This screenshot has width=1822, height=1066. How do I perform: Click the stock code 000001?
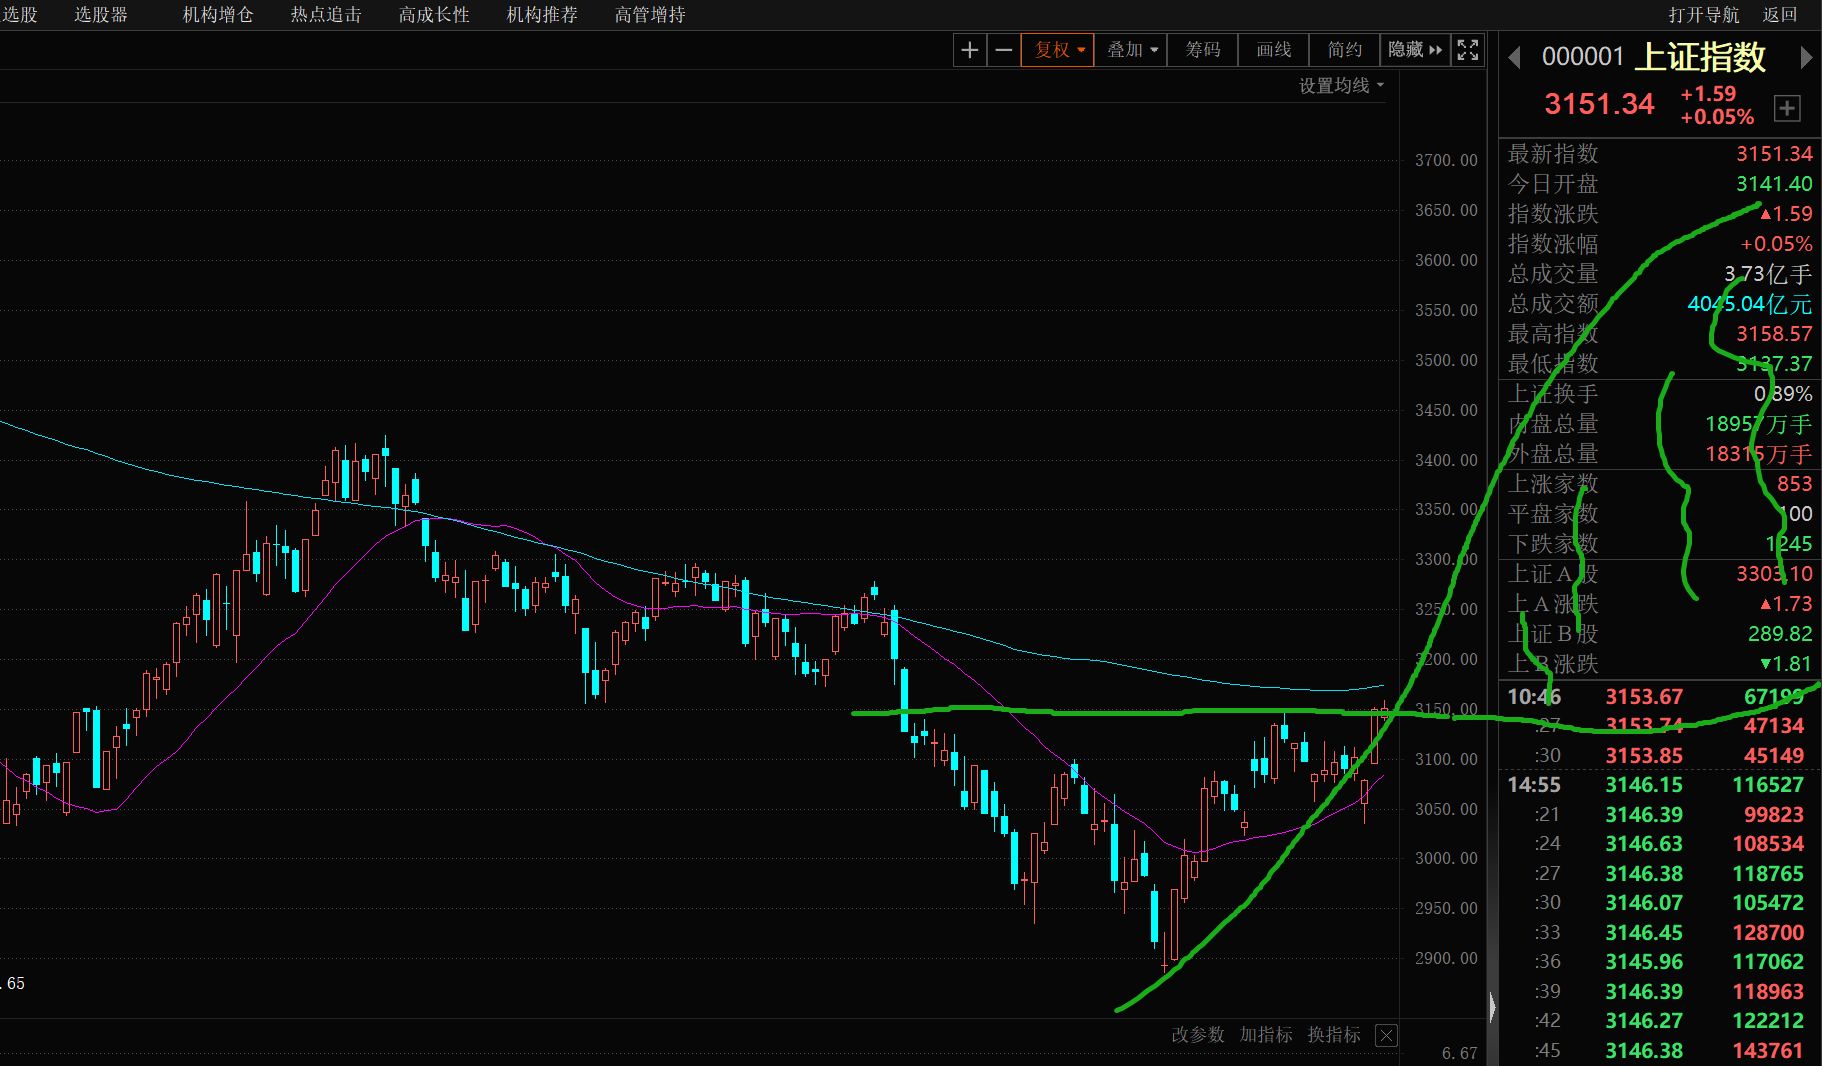coord(1583,57)
